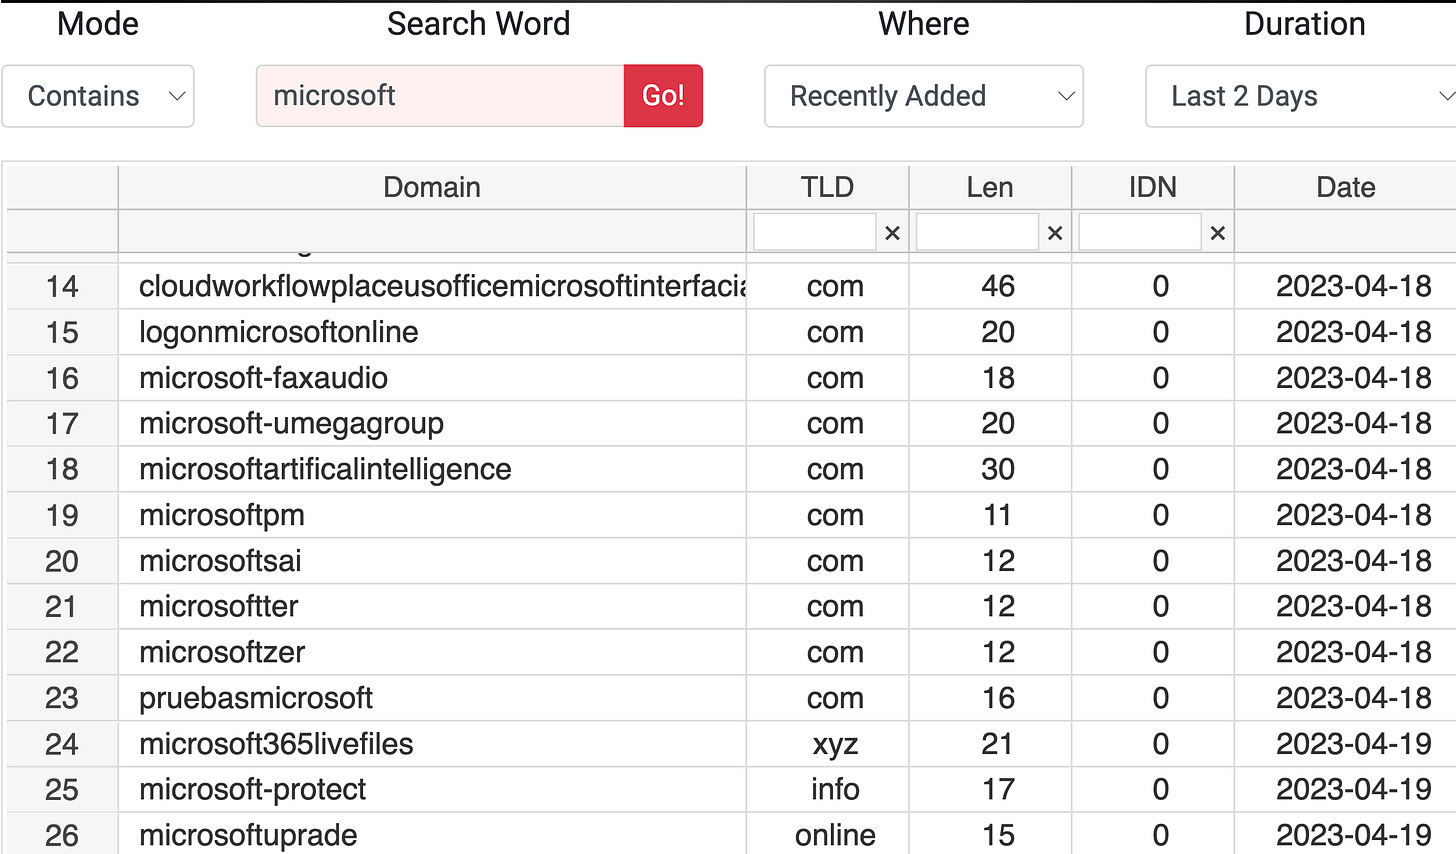
Task: Sort by the TLD column header
Action: (x=827, y=187)
